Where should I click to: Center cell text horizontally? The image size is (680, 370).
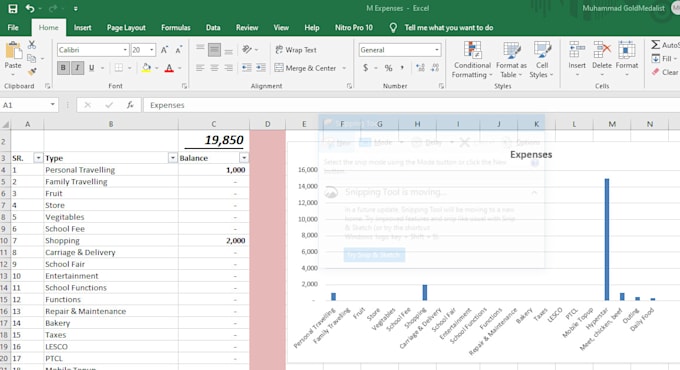(x=214, y=68)
